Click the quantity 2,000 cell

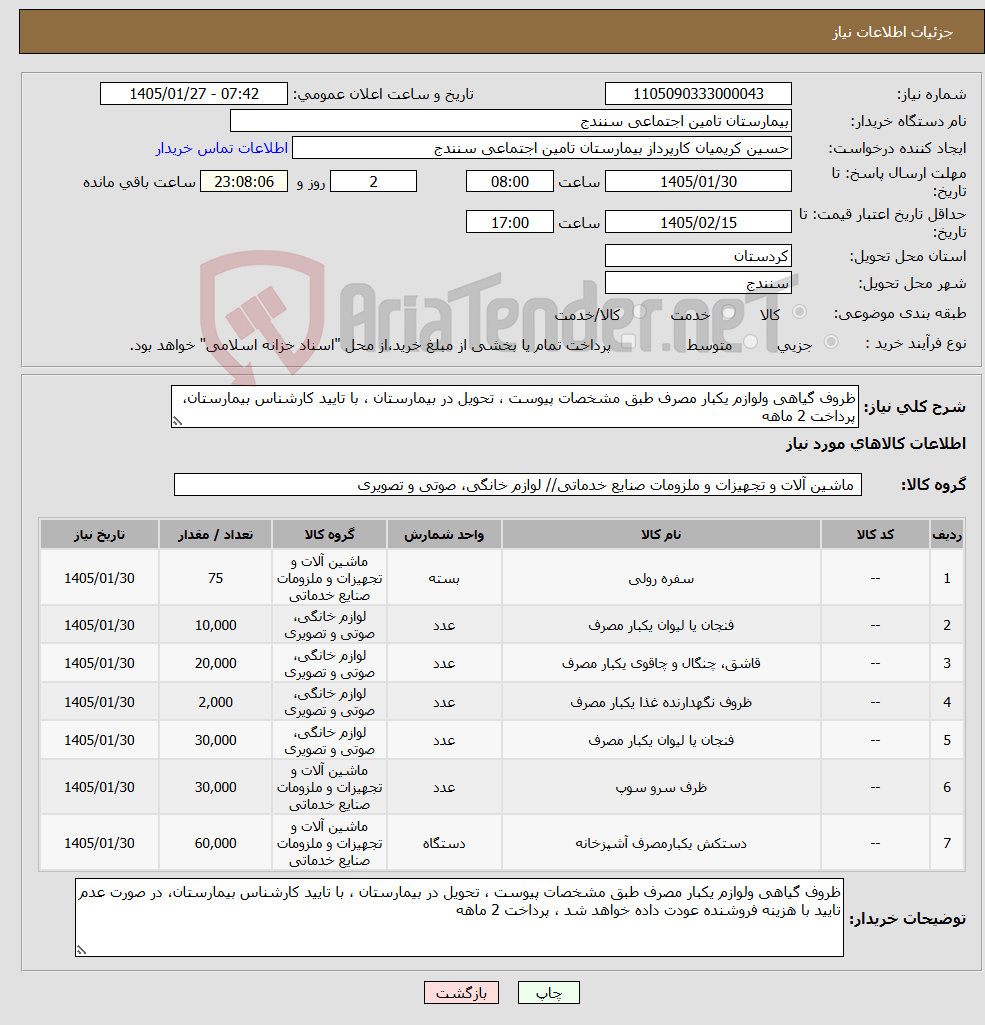215,701
